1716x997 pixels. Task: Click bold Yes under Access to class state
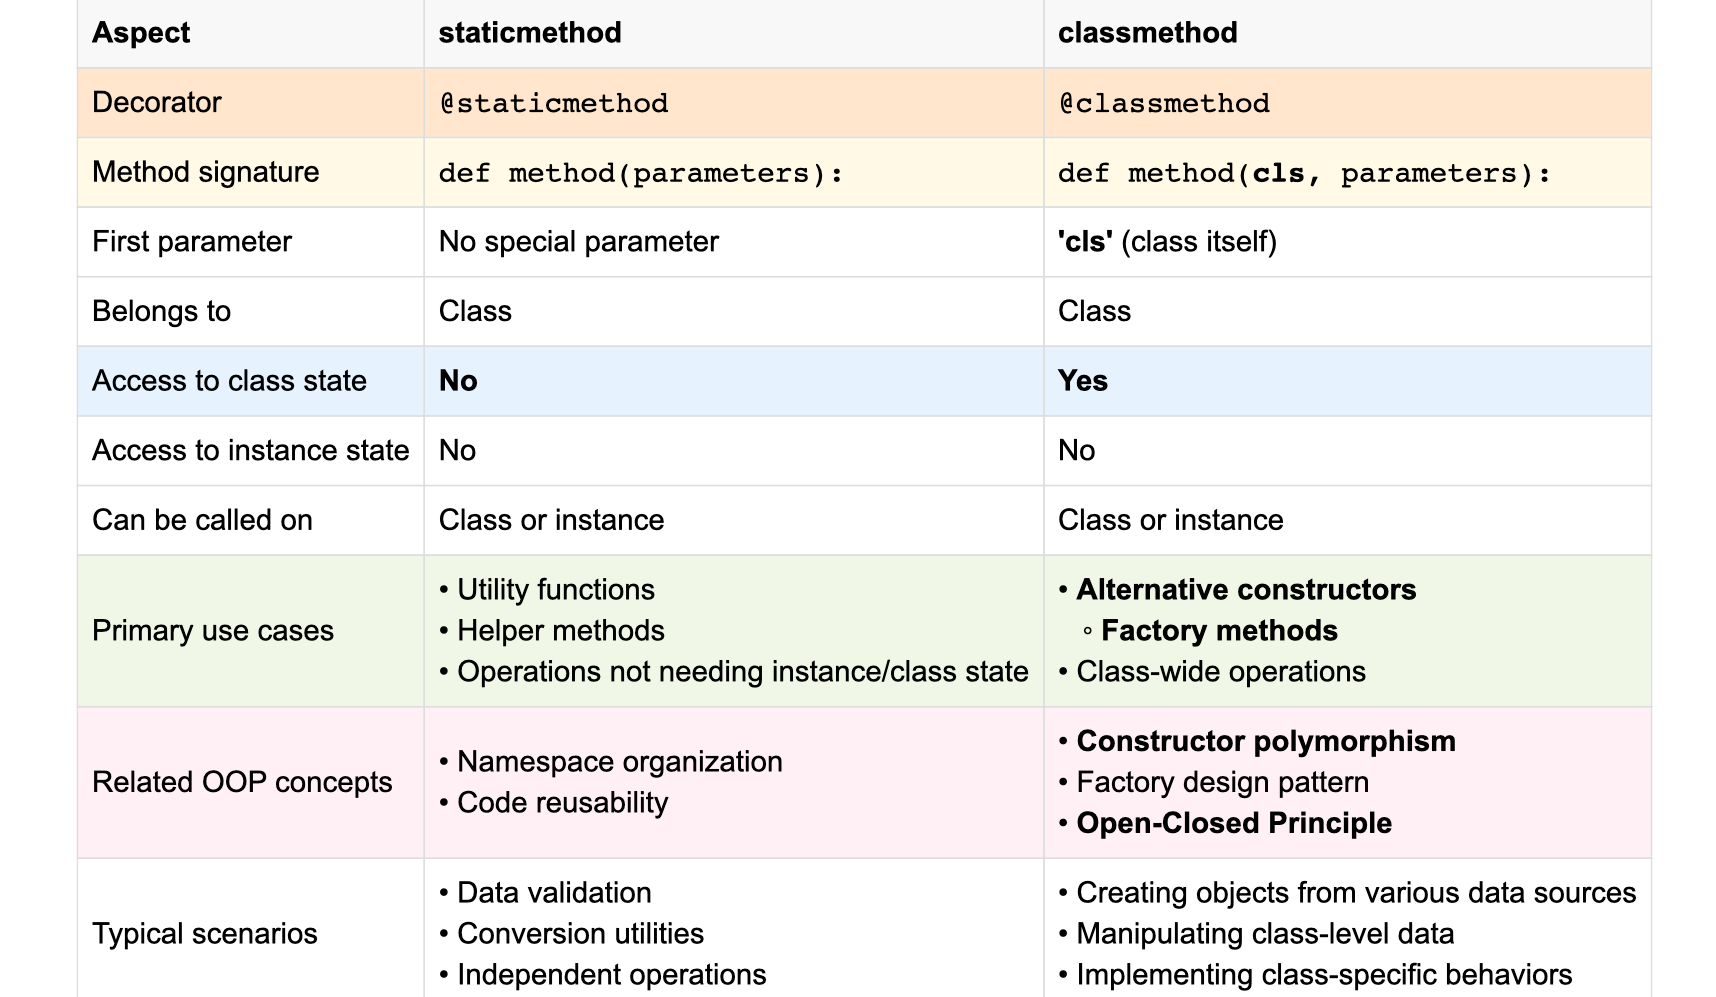tap(1083, 381)
